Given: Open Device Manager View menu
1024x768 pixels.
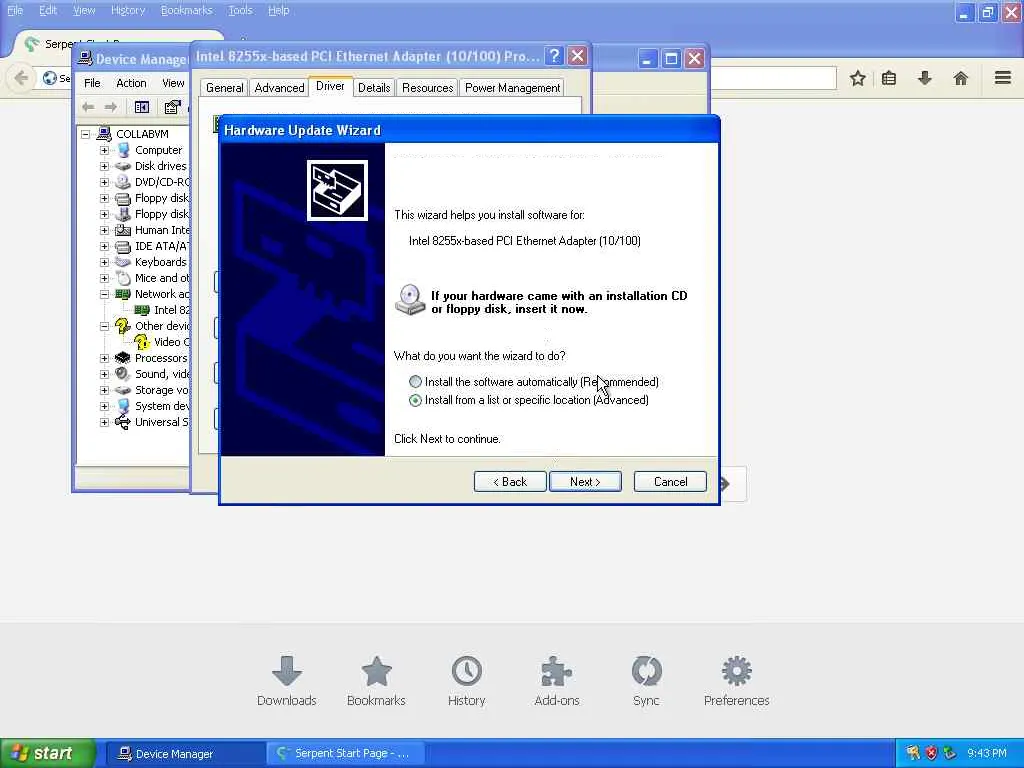Looking at the screenshot, I should pos(173,83).
